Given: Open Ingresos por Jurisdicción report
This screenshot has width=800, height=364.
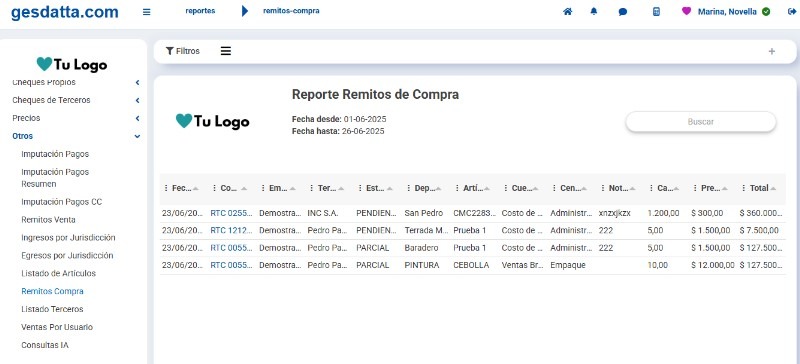Looking at the screenshot, I should point(68,238).
